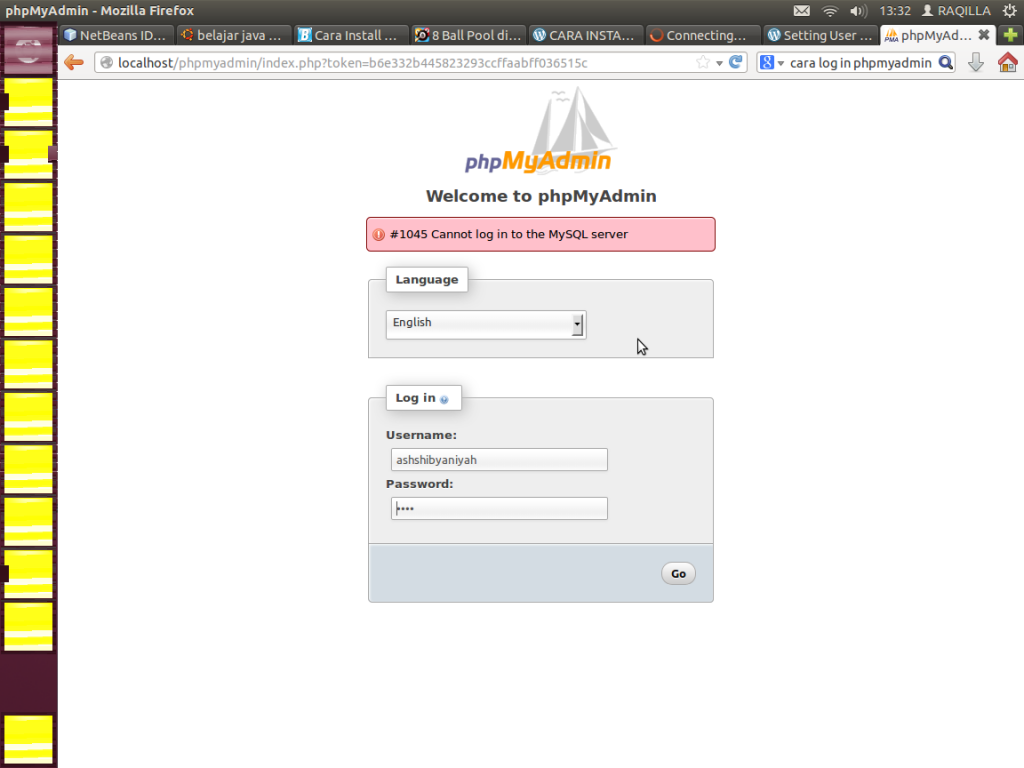Open the RAQILLA user menu
Image resolution: width=1024 pixels, height=768 pixels.
tap(956, 10)
